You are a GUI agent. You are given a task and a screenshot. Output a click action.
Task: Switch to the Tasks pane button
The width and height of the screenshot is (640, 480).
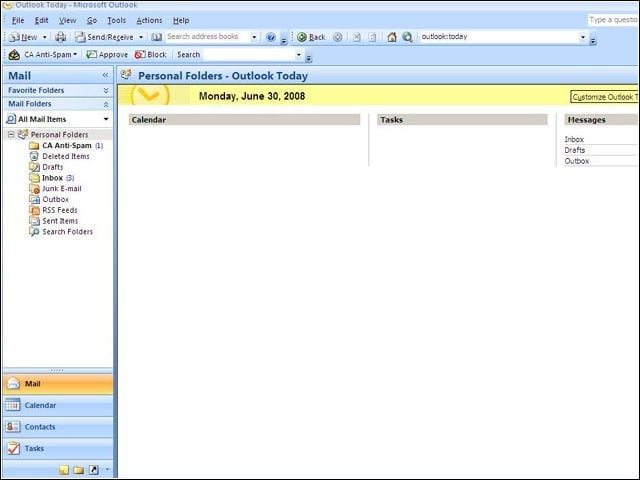point(58,449)
